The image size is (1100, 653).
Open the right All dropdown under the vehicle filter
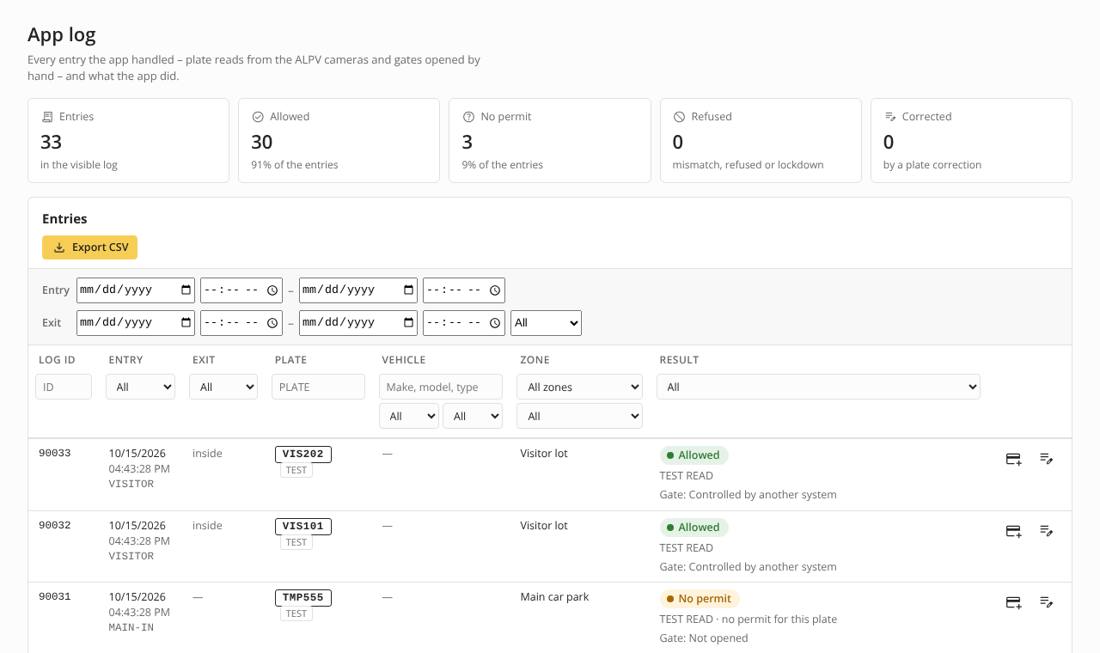473,416
